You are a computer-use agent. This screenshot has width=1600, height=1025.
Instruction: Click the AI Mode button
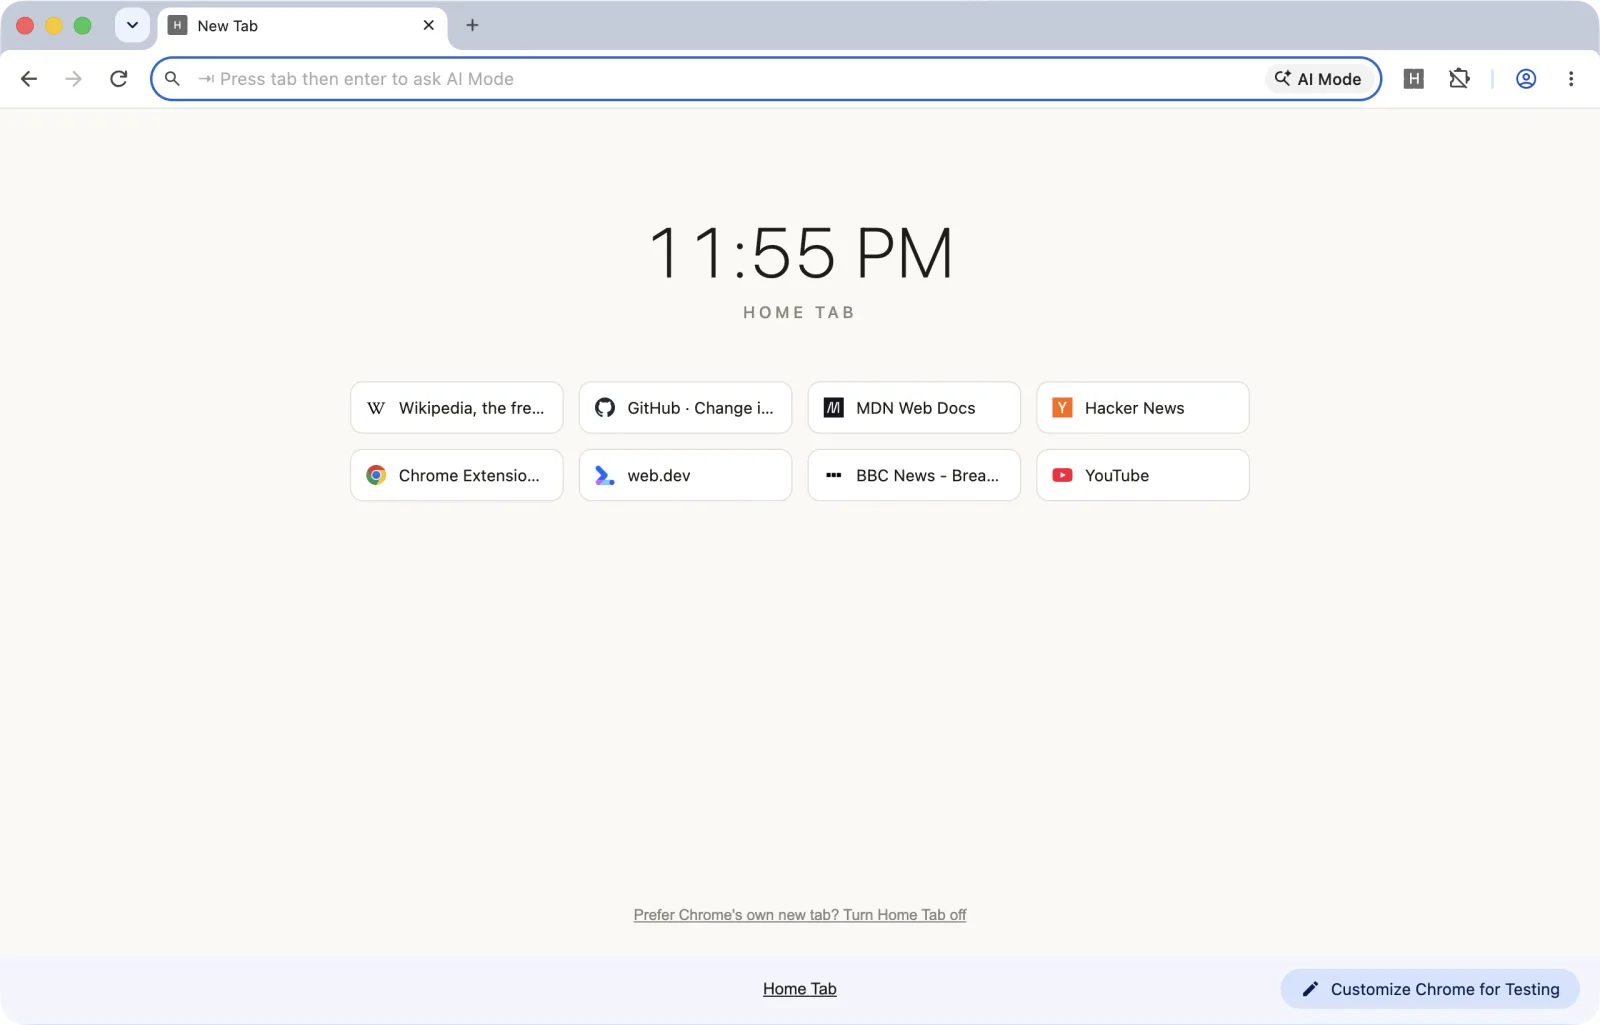[1318, 79]
